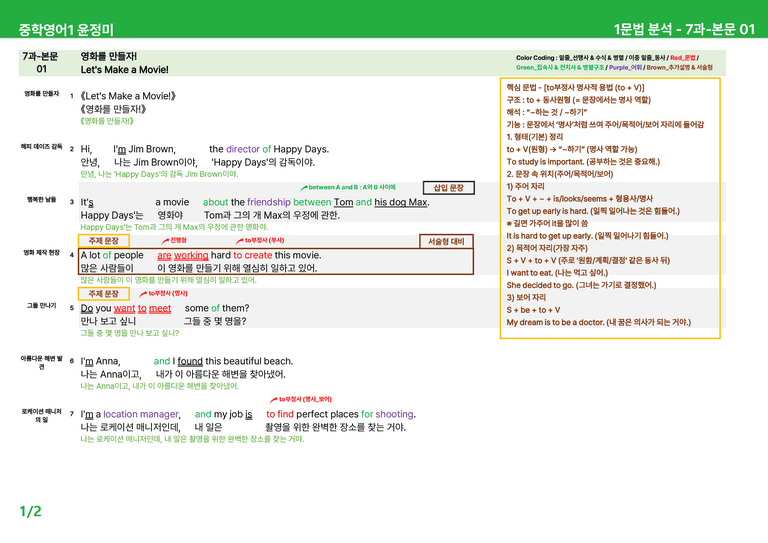Click the translation 'Tom과 그의 개 Max의 우정에 관한.'
768x543 pixels.
[x=271, y=215]
